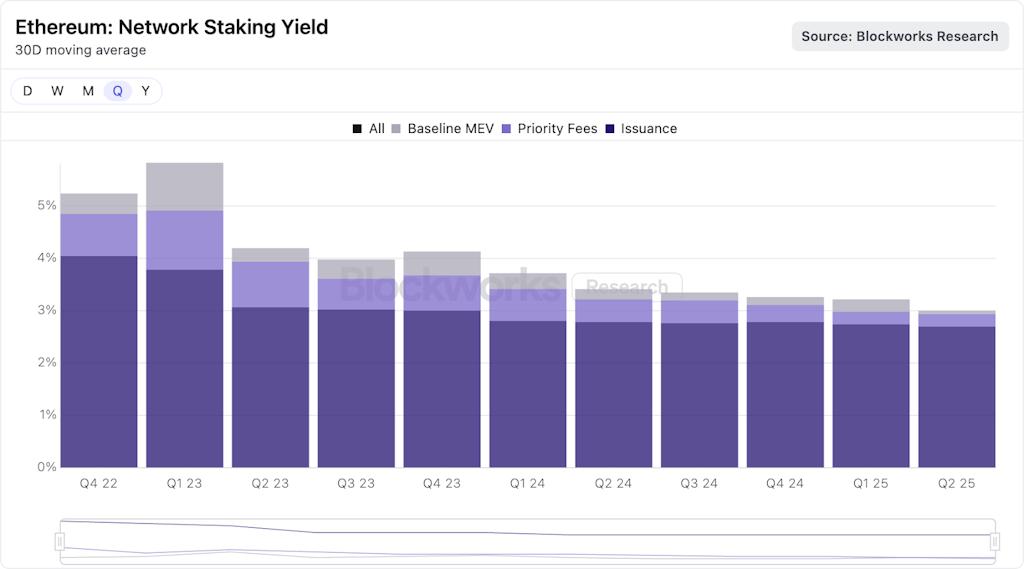Click the left range slider handle
This screenshot has height=569, width=1024.
(60, 541)
